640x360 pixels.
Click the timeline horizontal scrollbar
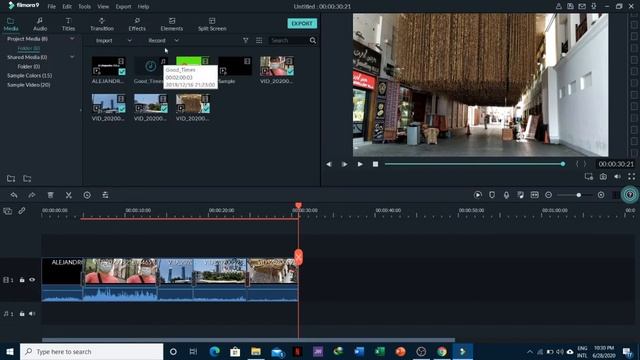(x=248, y=340)
